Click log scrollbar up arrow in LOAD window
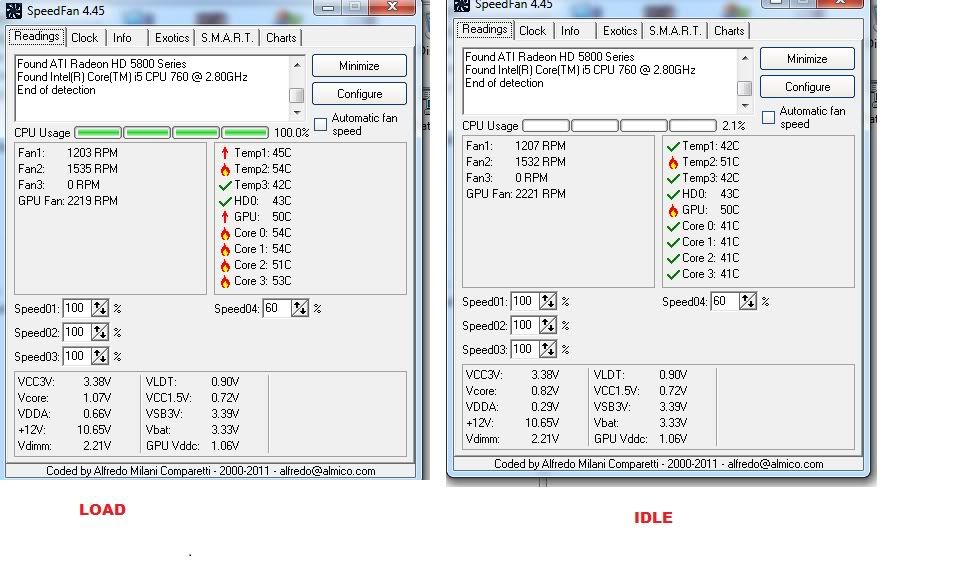 (297, 64)
